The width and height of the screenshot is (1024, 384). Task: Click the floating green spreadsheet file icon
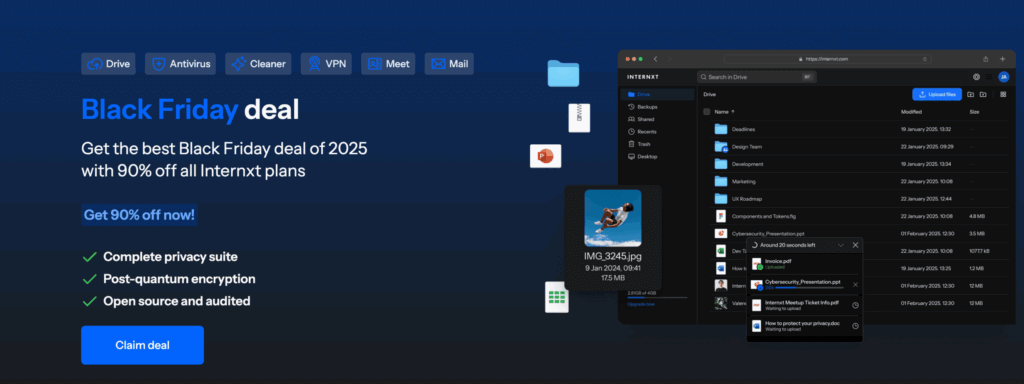(x=557, y=297)
